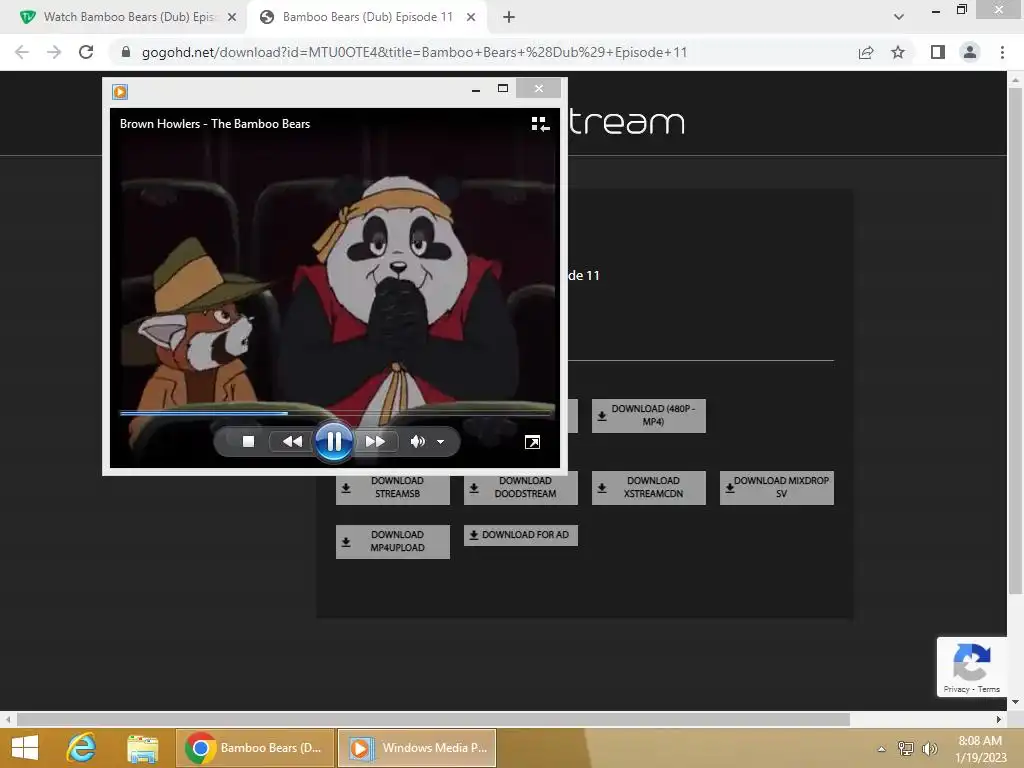Click the media player seek bar
The image size is (1024, 768).
[336, 413]
